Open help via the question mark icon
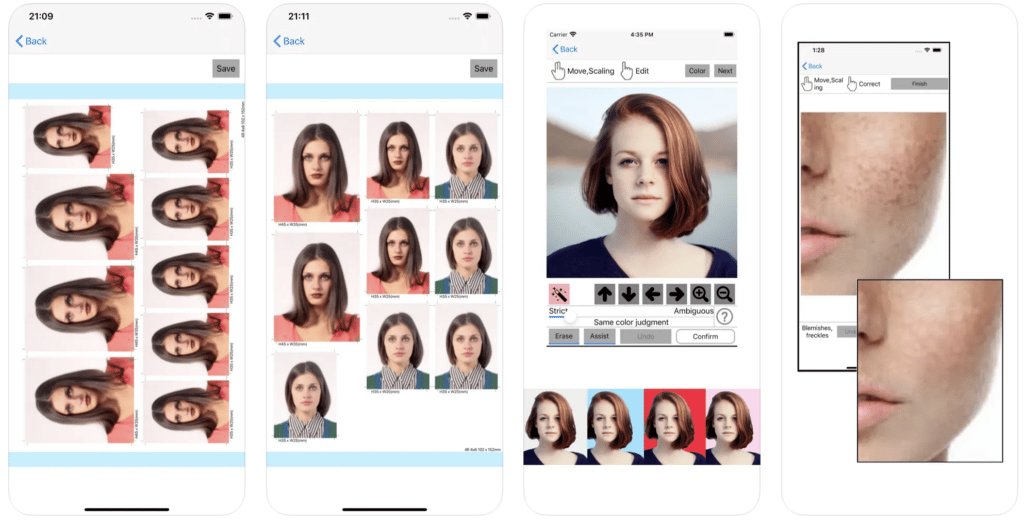 click(724, 316)
